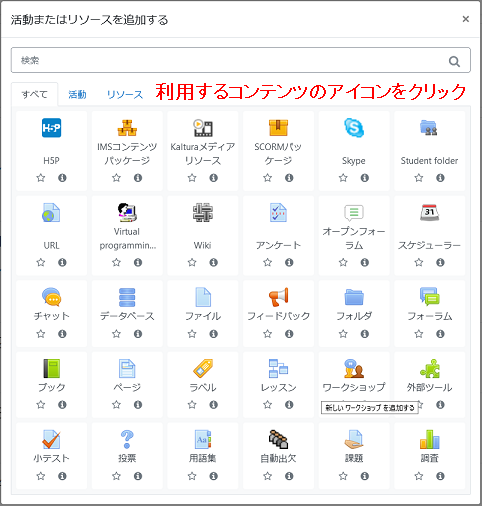Switch to the 活動 tab
The width and height of the screenshot is (482, 506).
[x=77, y=95]
